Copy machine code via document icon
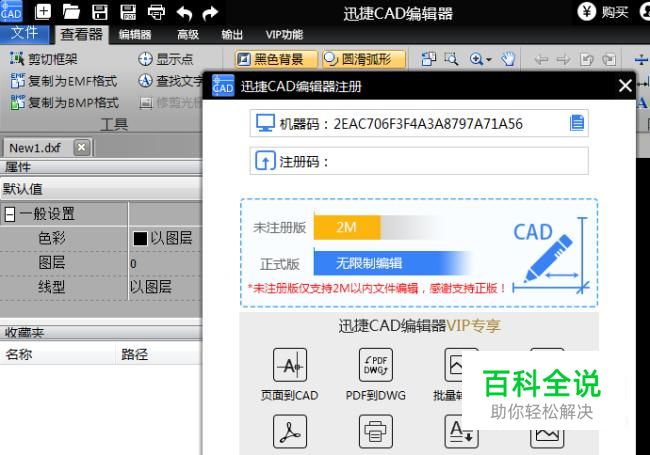 577,123
